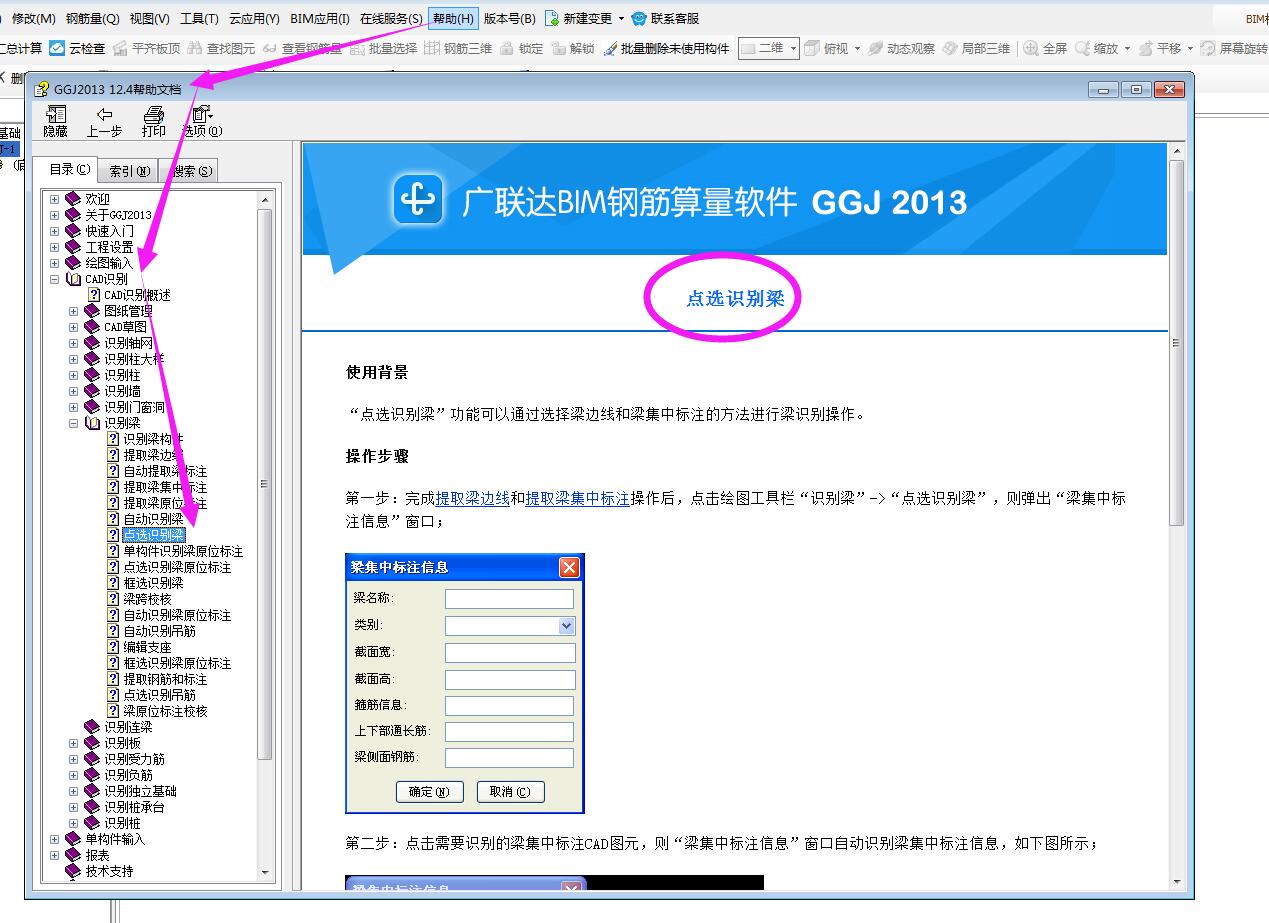This screenshot has height=923, width=1269.
Task: Expand the 报表 tree node
Action: click(x=55, y=855)
